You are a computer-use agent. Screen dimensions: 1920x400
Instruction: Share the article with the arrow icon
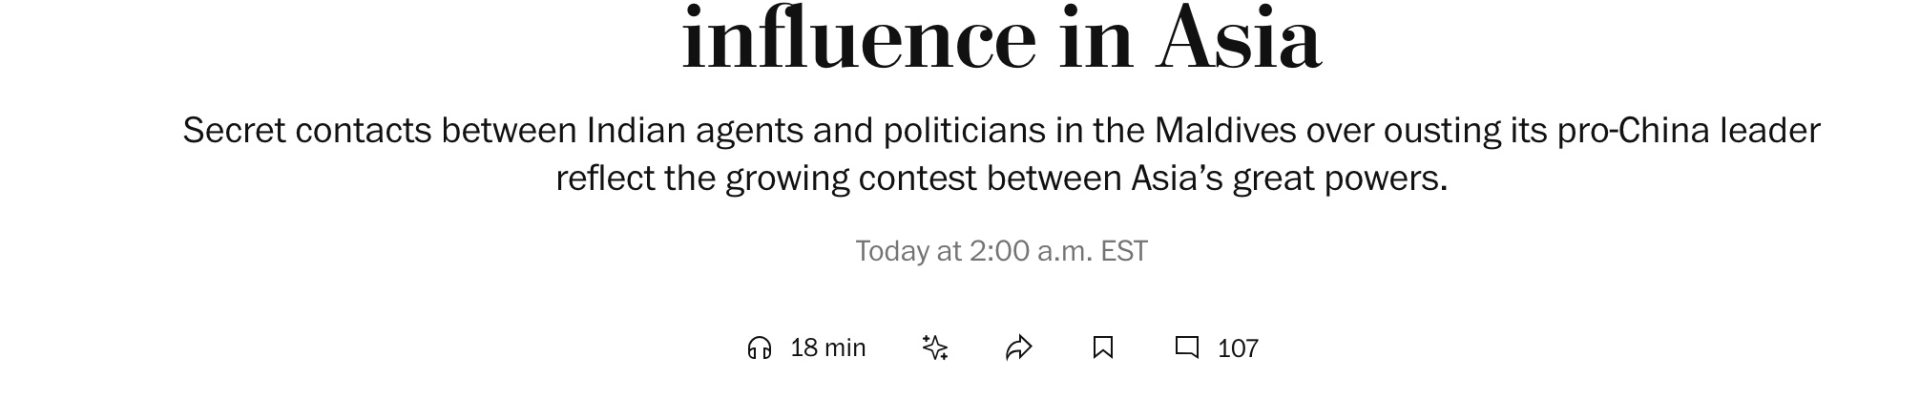(x=1018, y=348)
